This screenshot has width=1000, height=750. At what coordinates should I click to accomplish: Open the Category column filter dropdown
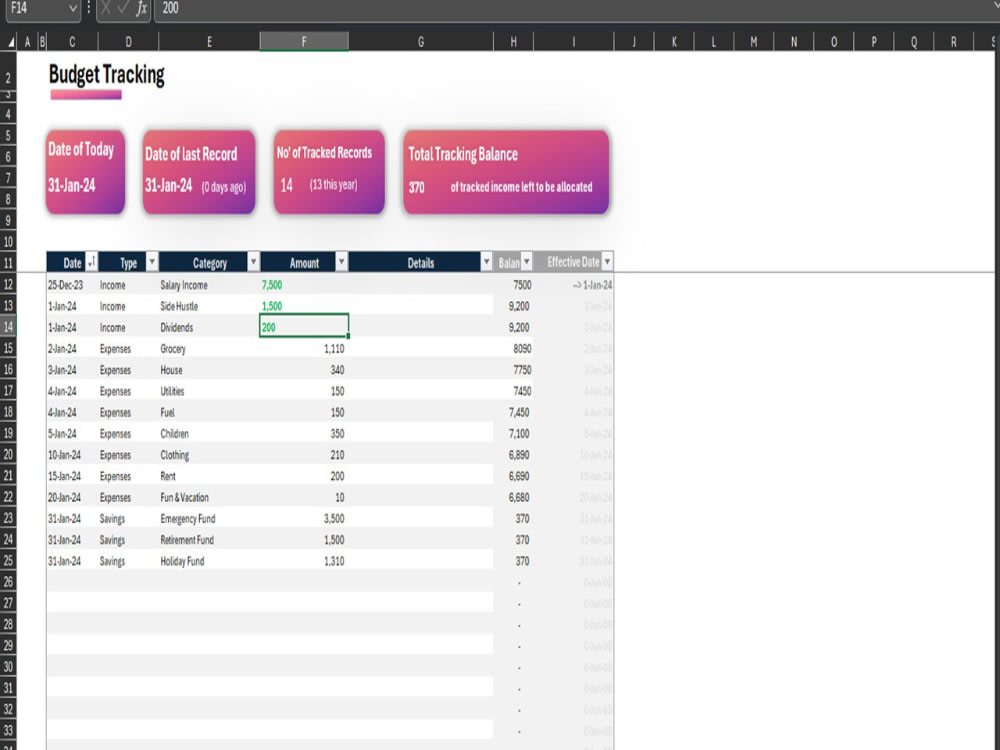click(253, 262)
